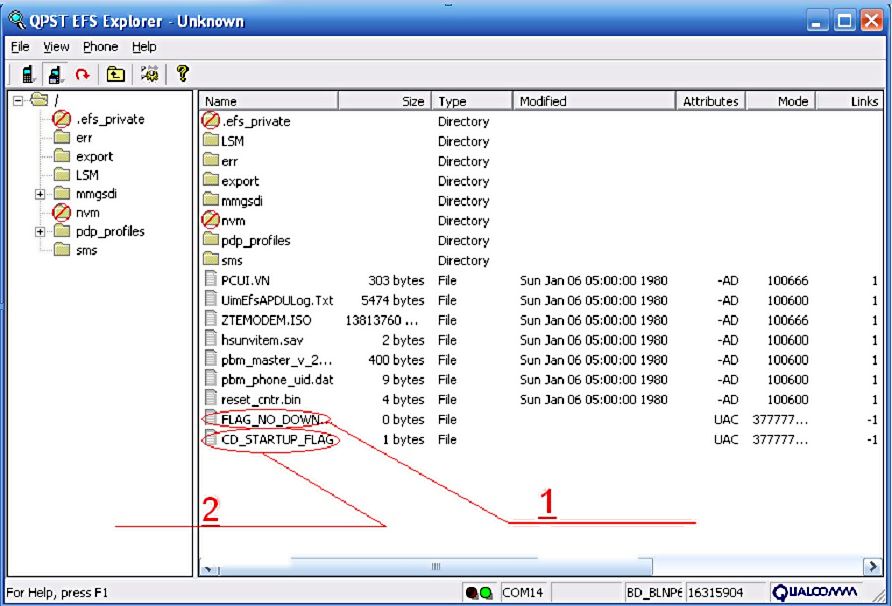Image resolution: width=892 pixels, height=606 pixels.
Task: Click the green status indicator light
Action: pyautogui.click(x=486, y=593)
